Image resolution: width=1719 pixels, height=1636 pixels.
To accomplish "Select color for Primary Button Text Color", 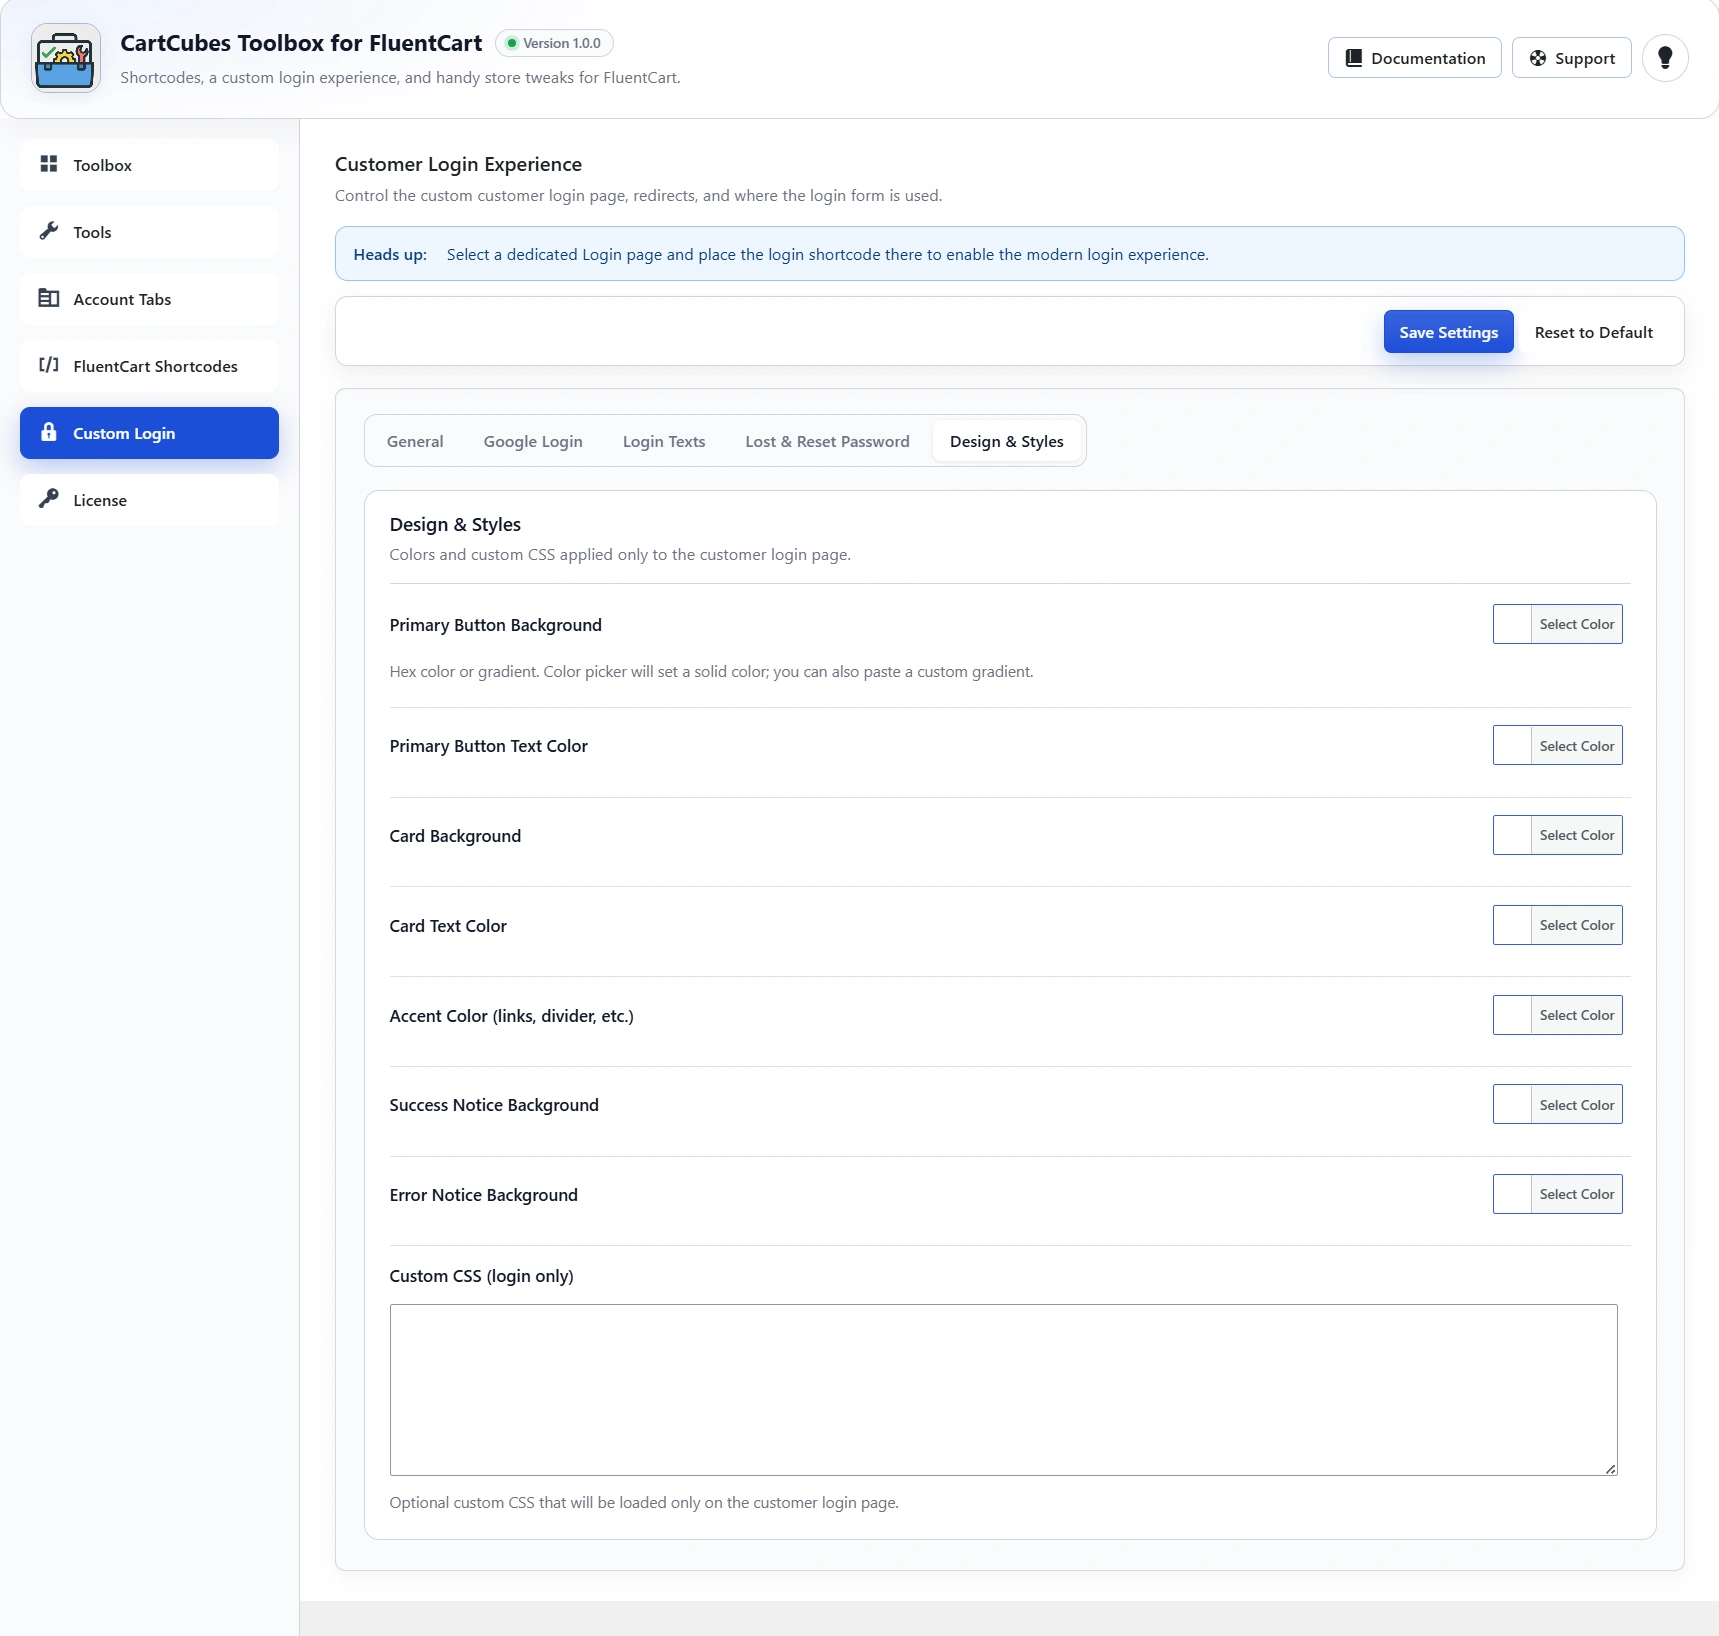I will click(x=1557, y=746).
